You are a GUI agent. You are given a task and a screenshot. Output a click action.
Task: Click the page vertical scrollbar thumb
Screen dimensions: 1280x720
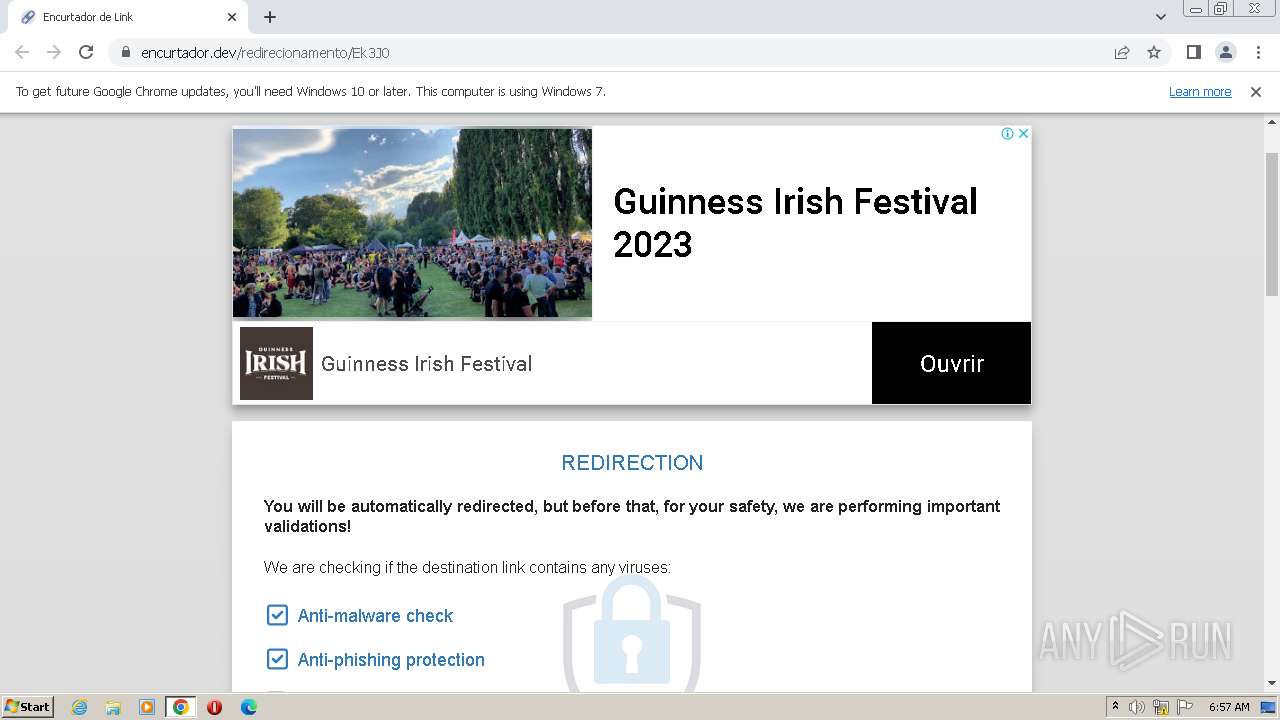(x=1272, y=224)
